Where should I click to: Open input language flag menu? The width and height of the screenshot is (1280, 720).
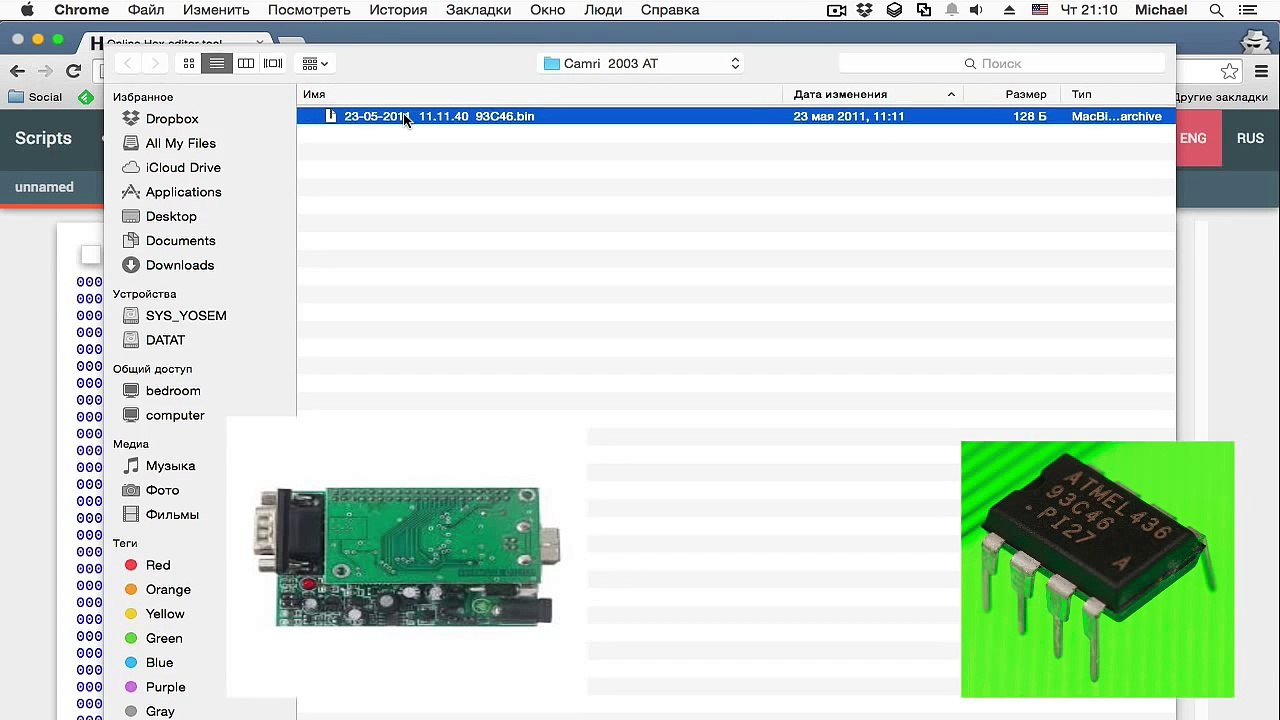click(x=1040, y=10)
